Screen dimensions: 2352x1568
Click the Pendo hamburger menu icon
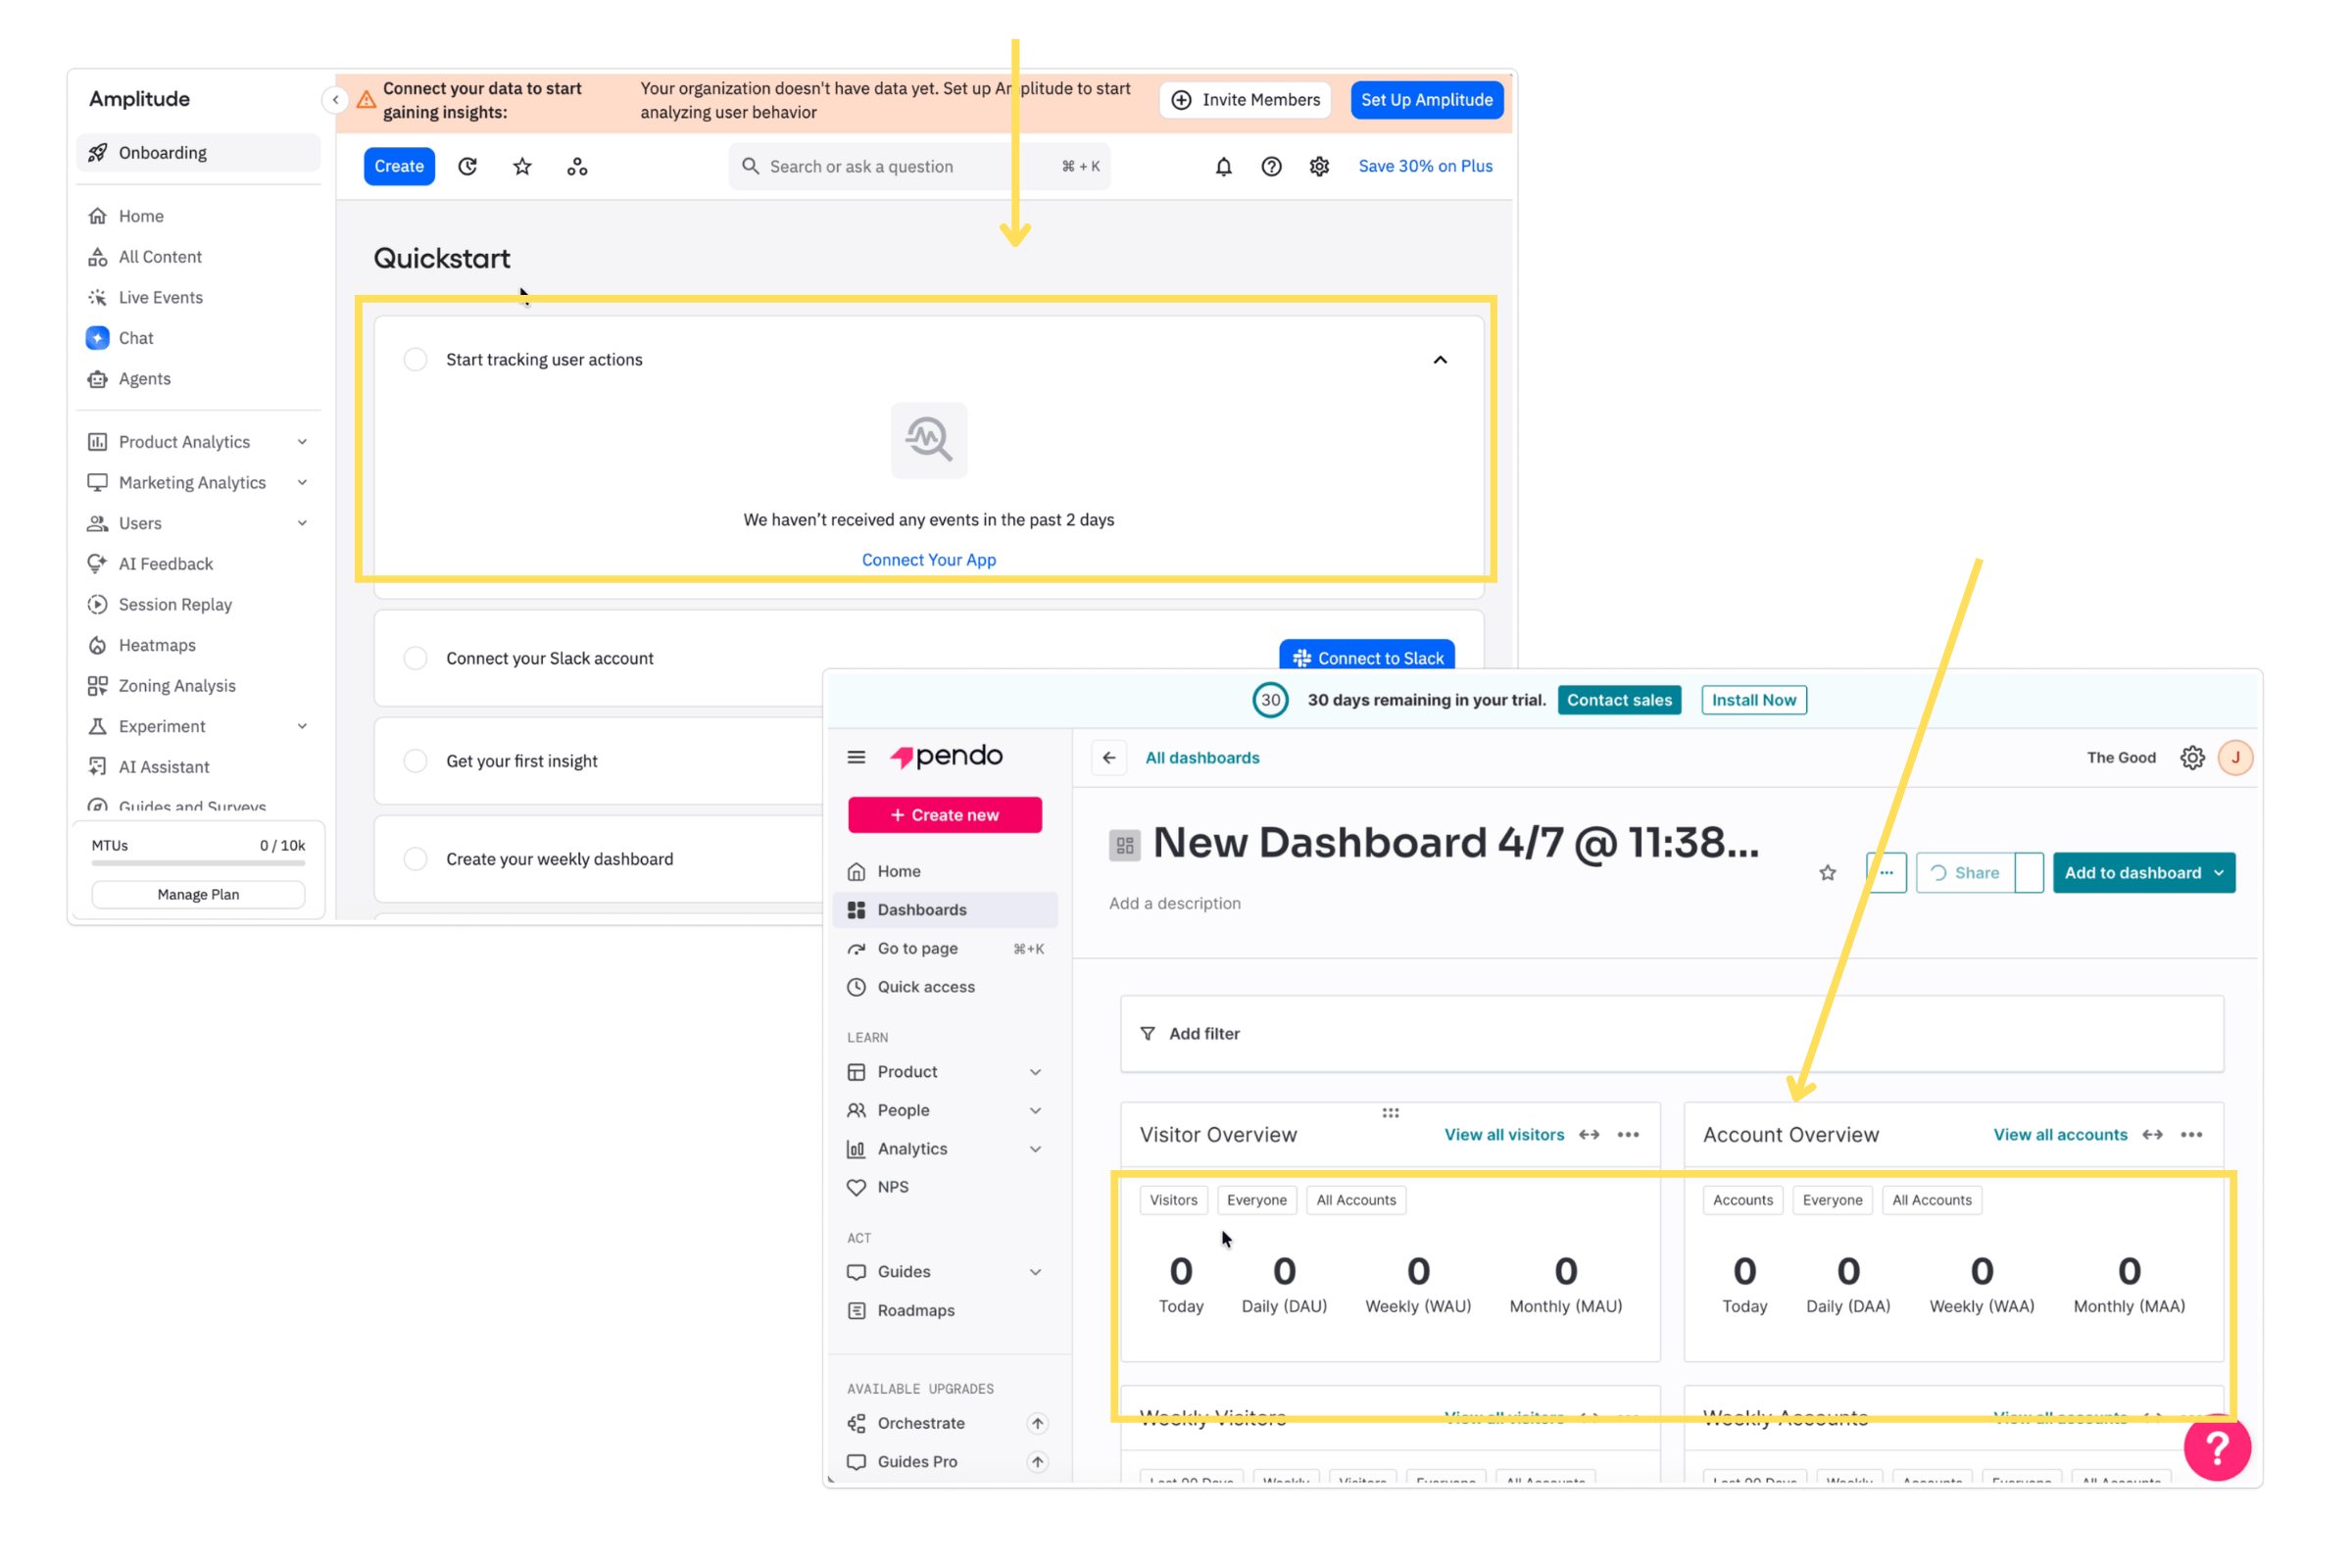[x=856, y=757]
